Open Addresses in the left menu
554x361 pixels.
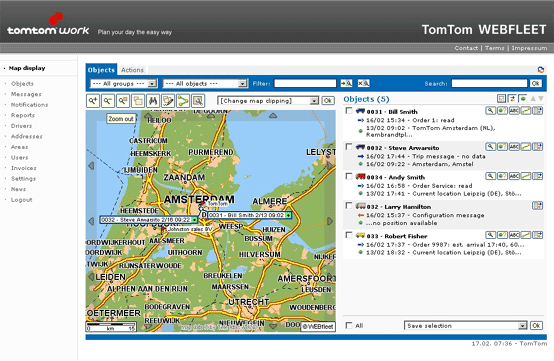(26, 137)
